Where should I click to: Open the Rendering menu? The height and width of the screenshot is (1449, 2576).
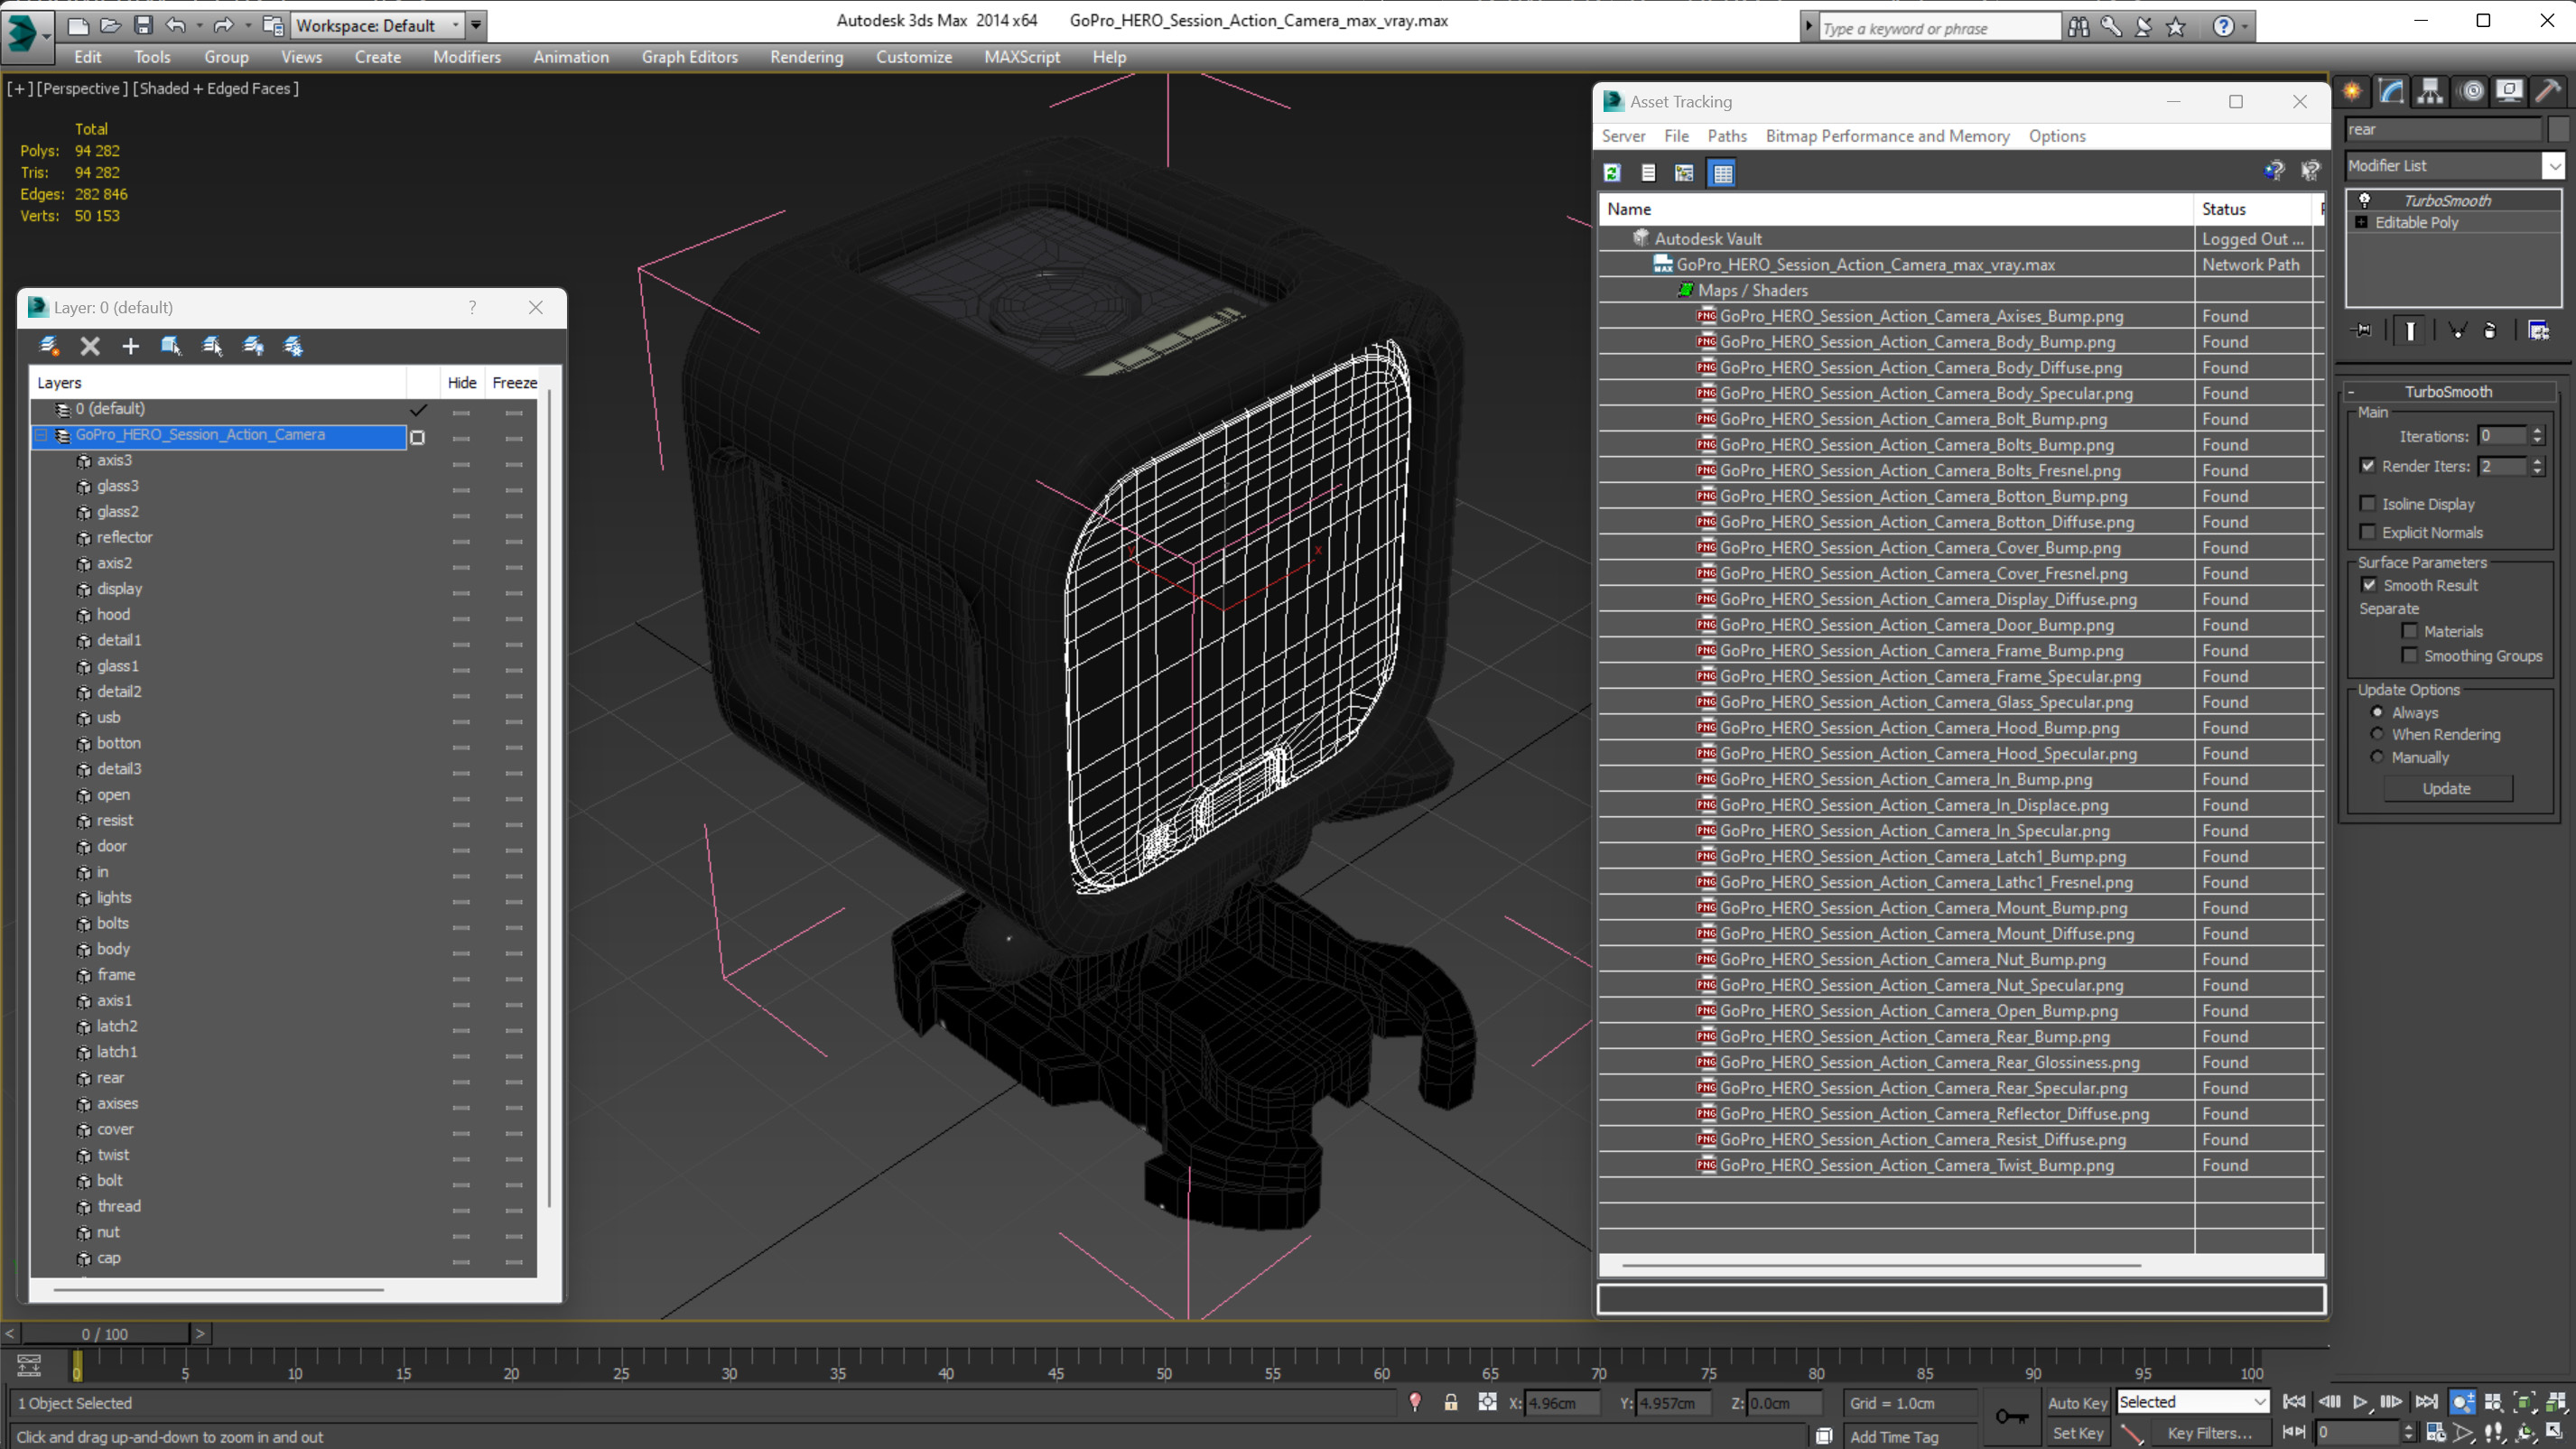tap(806, 57)
